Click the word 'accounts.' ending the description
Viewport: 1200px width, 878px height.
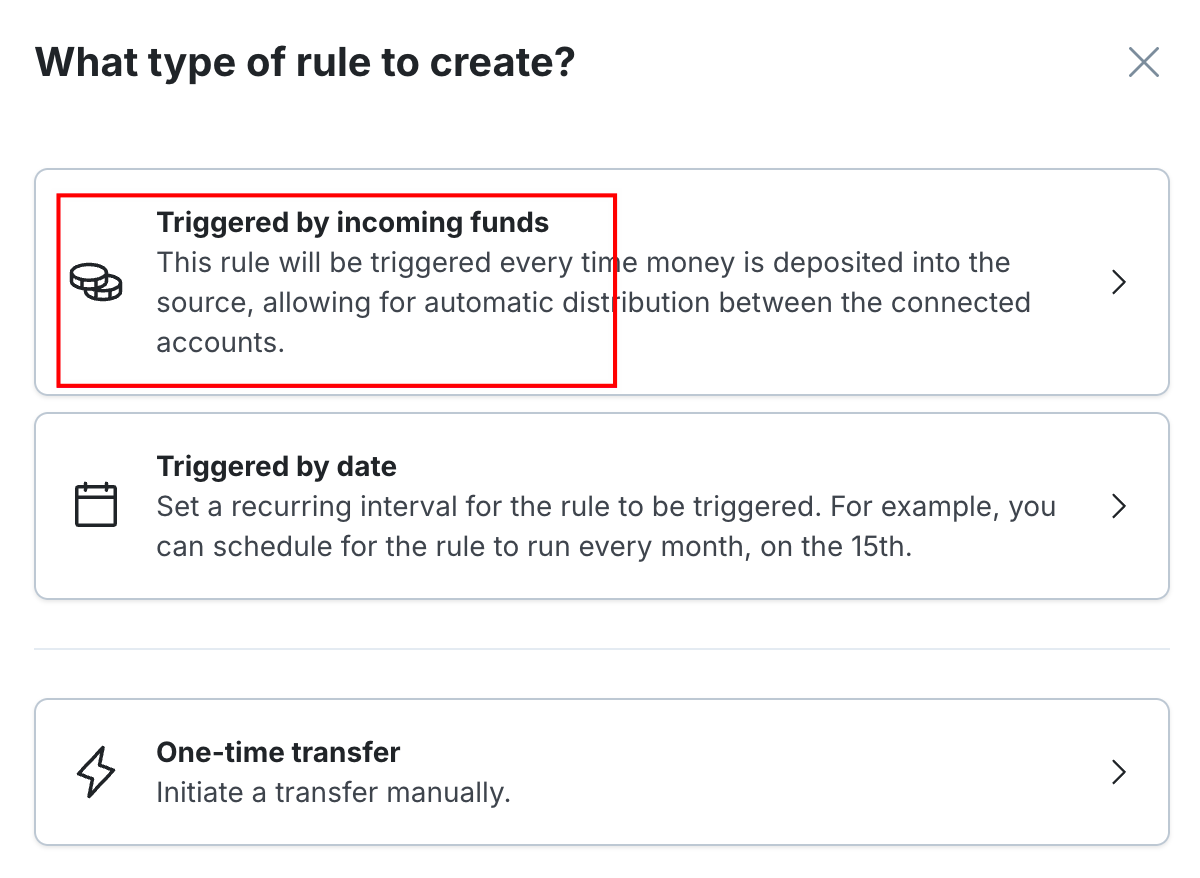click(221, 342)
